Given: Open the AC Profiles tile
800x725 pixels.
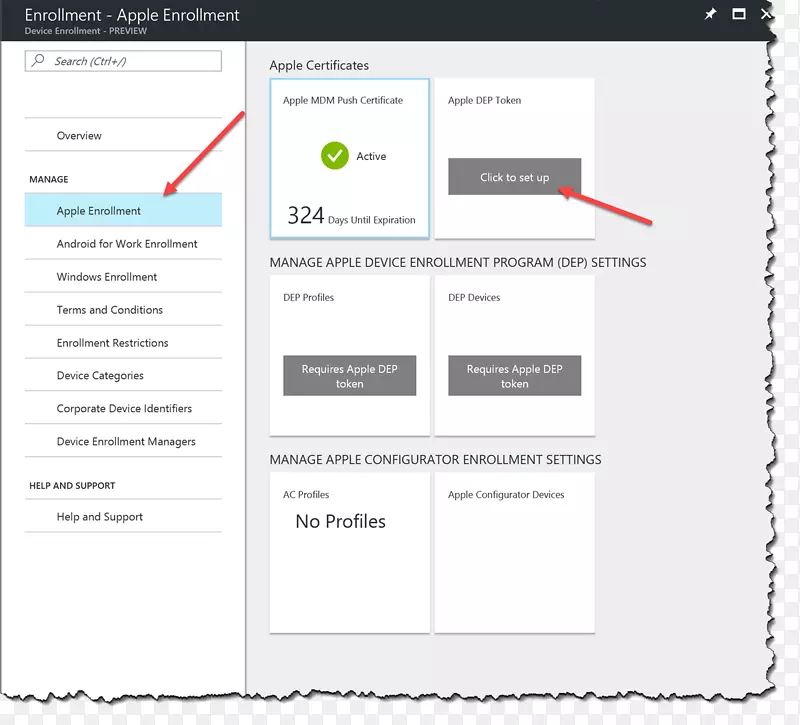Looking at the screenshot, I should tap(349, 553).
